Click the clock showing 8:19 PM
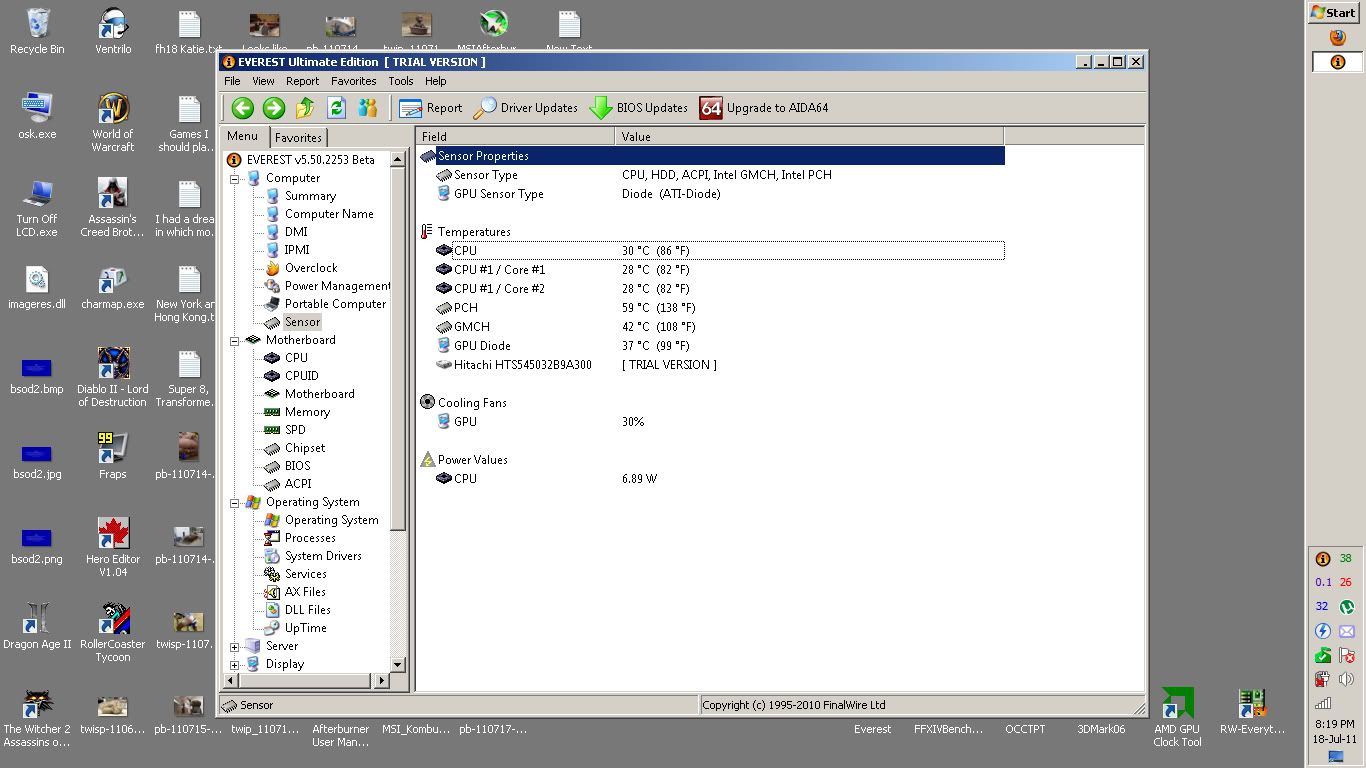 point(1335,724)
